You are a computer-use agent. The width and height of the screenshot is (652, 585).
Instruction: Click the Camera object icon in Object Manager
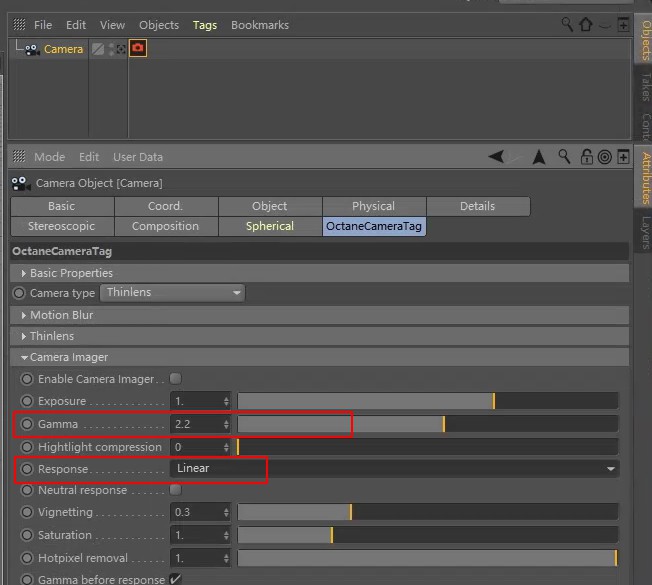coord(32,49)
